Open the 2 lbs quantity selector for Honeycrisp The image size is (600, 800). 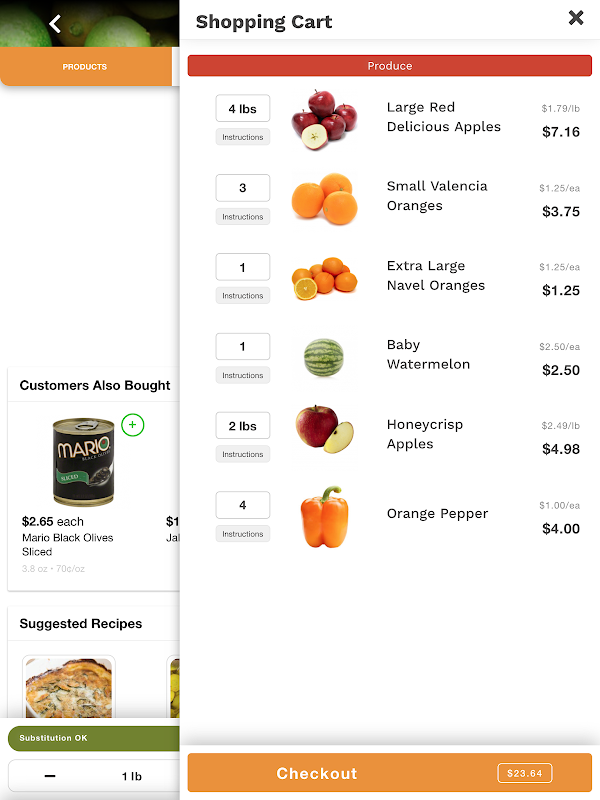pos(243,426)
